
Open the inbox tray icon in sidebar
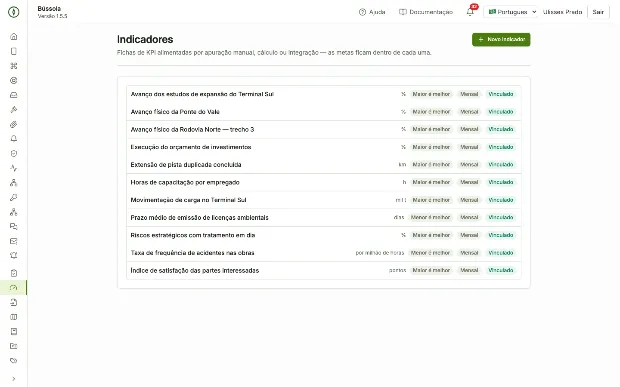[x=13, y=95]
